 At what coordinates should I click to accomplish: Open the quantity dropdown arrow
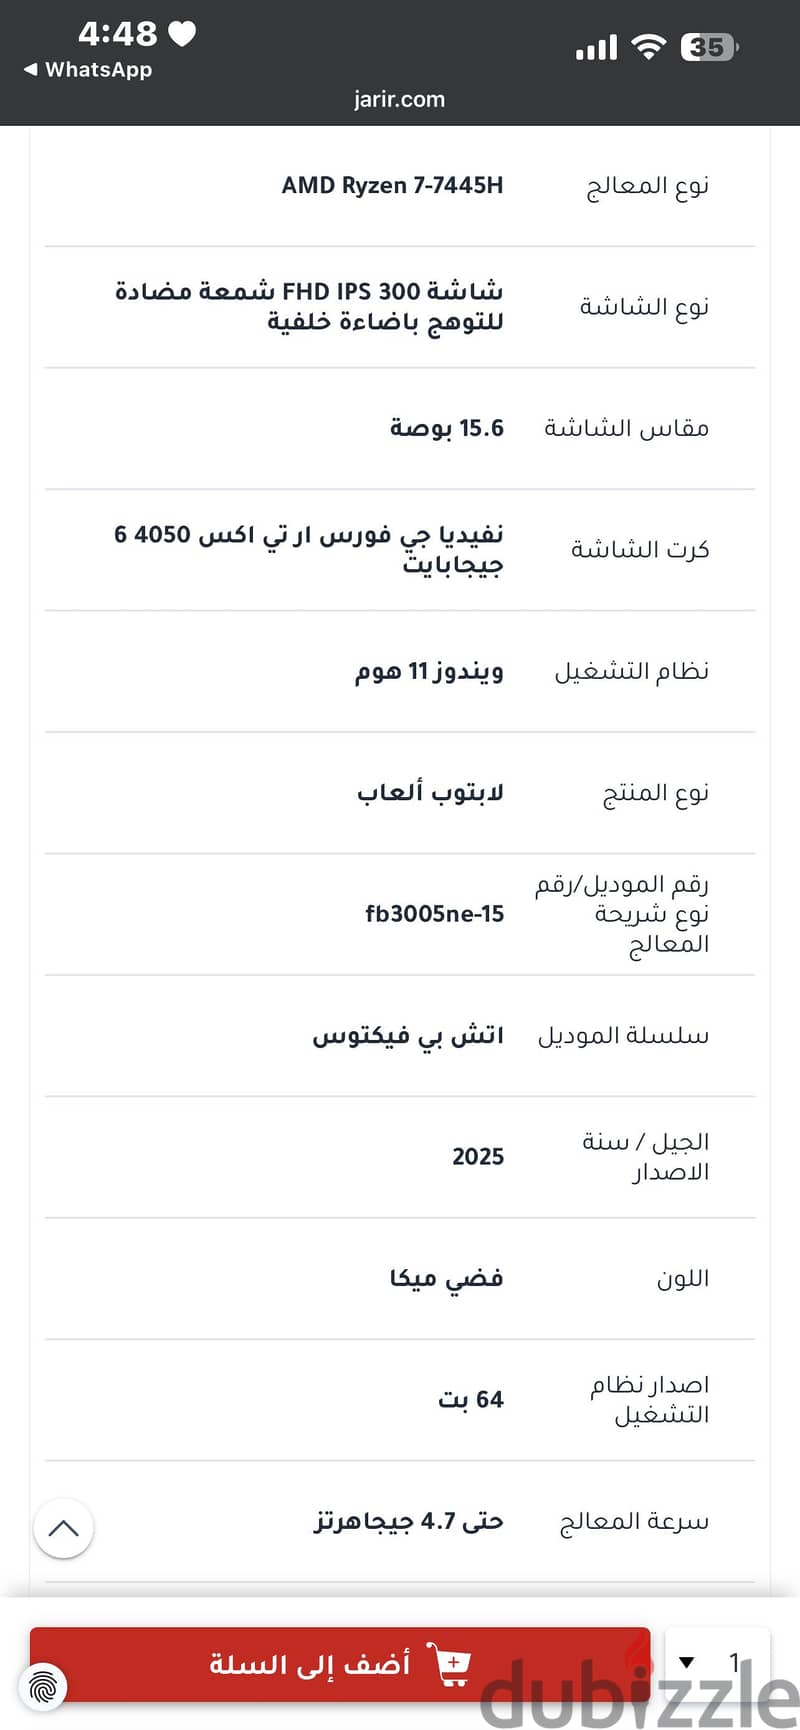point(687,1663)
